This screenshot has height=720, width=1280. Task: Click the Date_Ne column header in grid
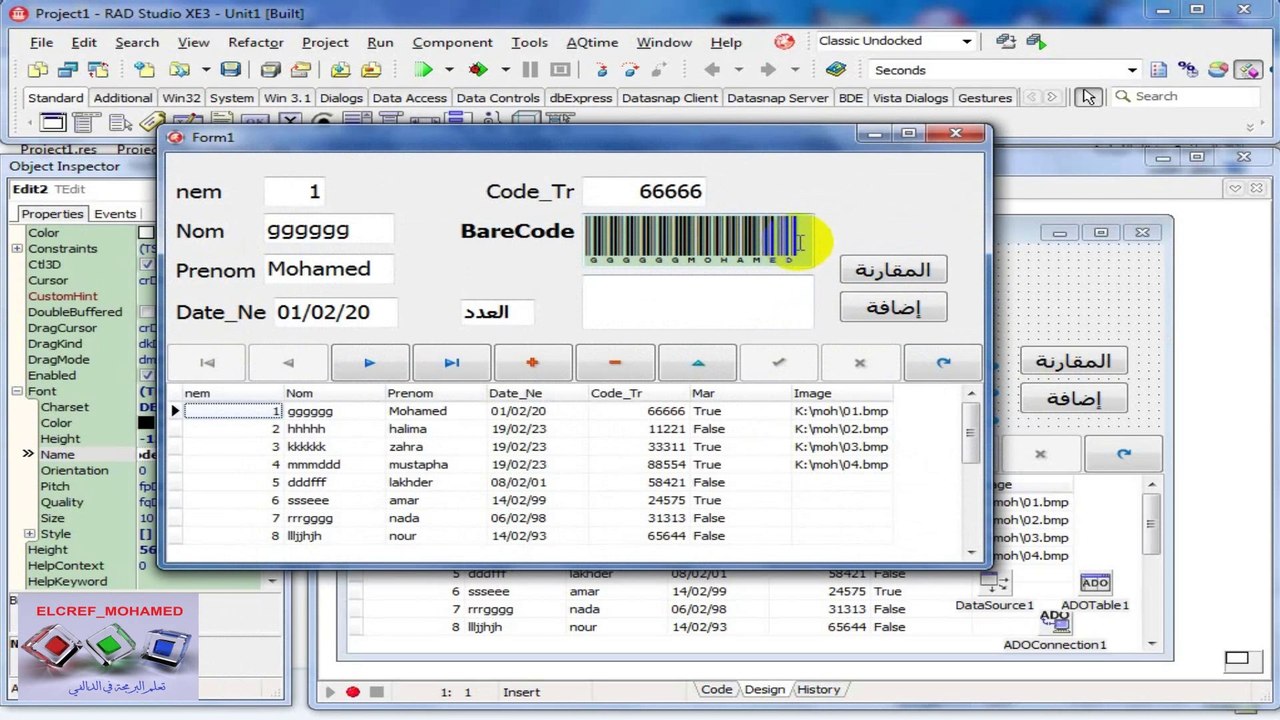click(538, 393)
